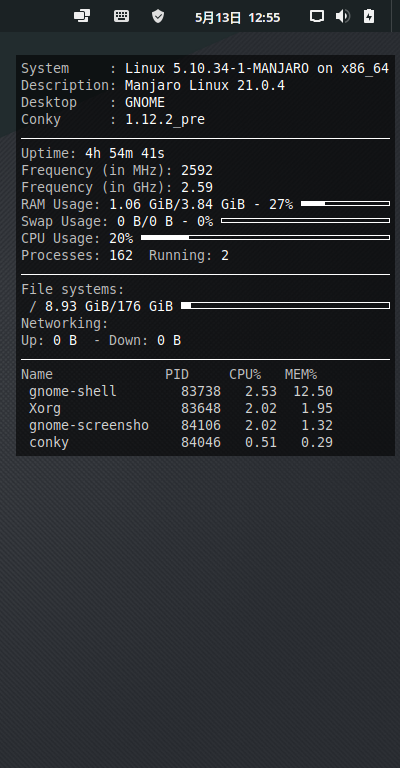Select the gnome-shell process name
Screen dimensions: 400x768
[x=73, y=392]
